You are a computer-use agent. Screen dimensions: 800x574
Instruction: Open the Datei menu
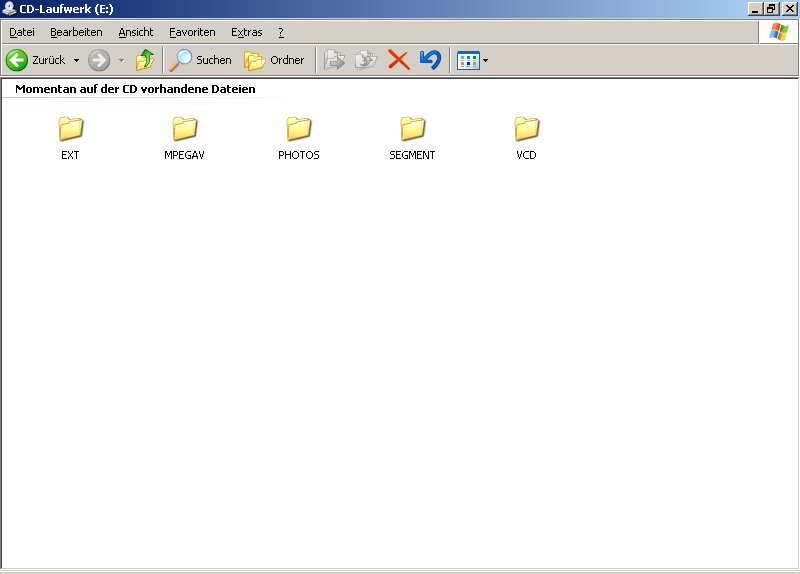(22, 32)
